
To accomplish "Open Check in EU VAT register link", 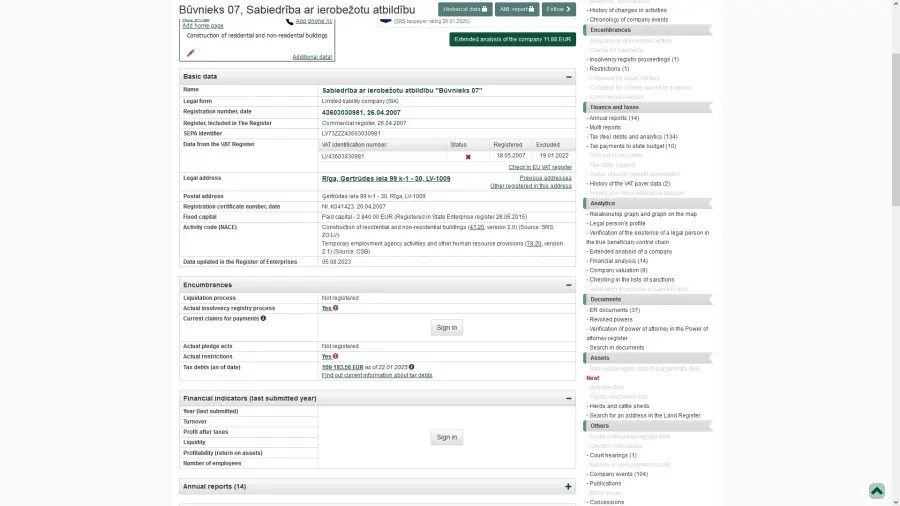I will coord(540,168).
